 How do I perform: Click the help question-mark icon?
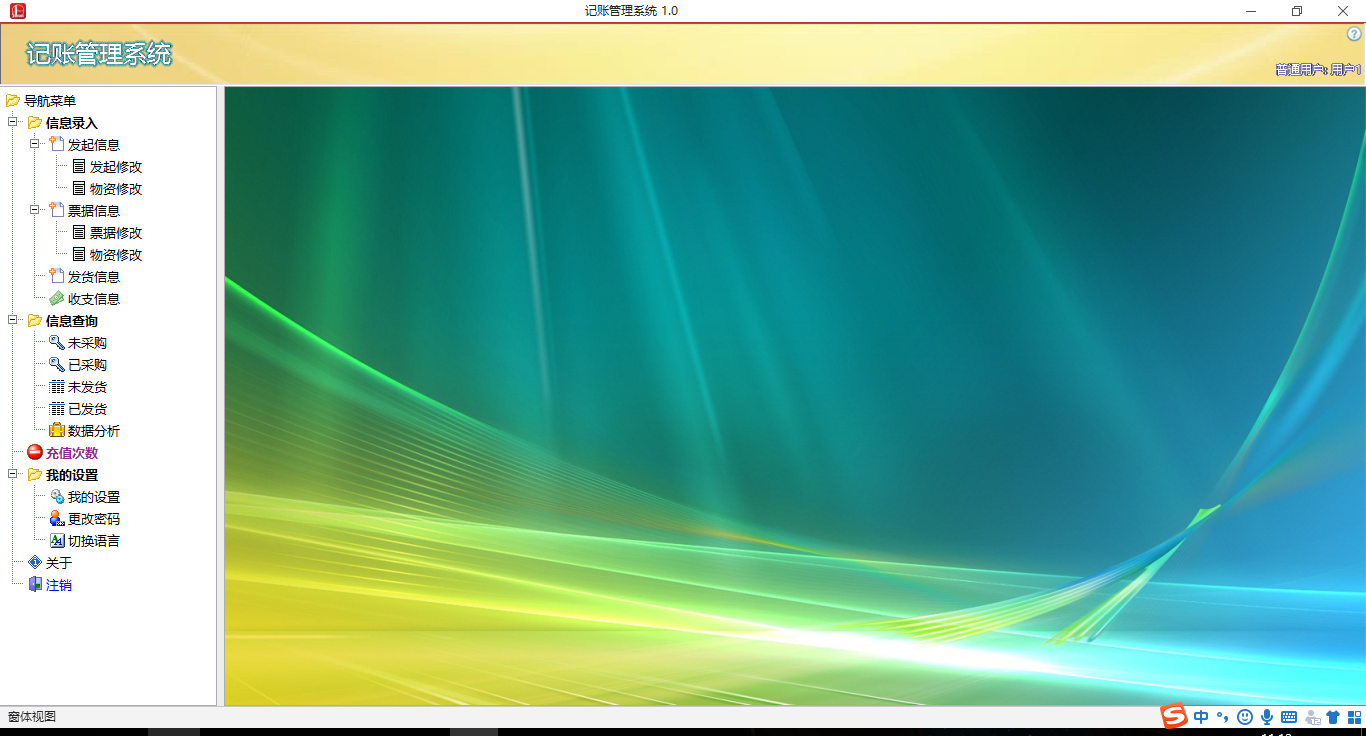[1355, 34]
